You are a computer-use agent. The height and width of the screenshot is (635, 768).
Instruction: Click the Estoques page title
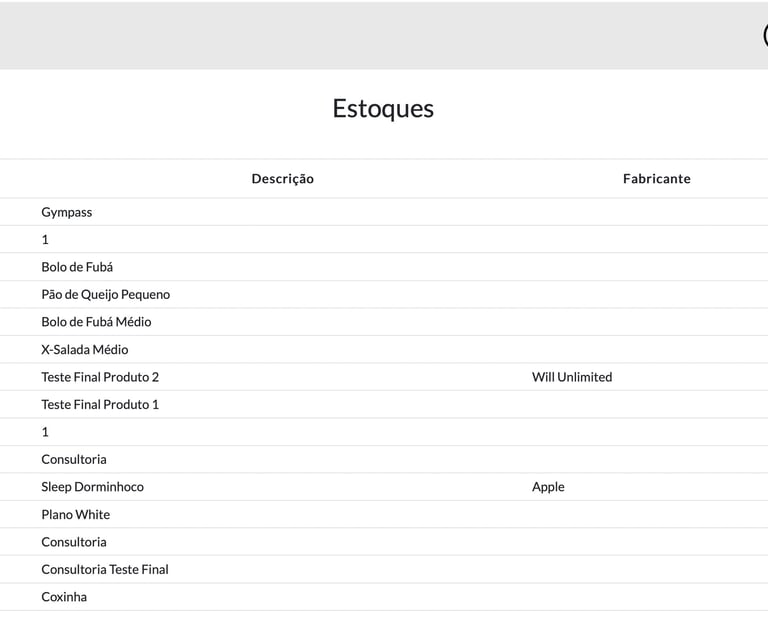point(383,108)
